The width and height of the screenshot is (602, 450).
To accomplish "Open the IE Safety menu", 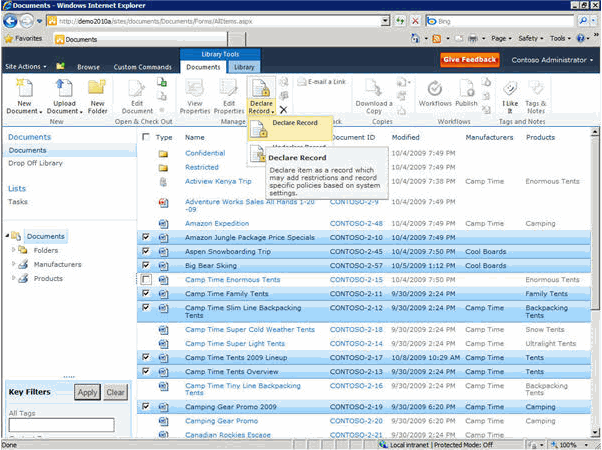I will point(531,38).
